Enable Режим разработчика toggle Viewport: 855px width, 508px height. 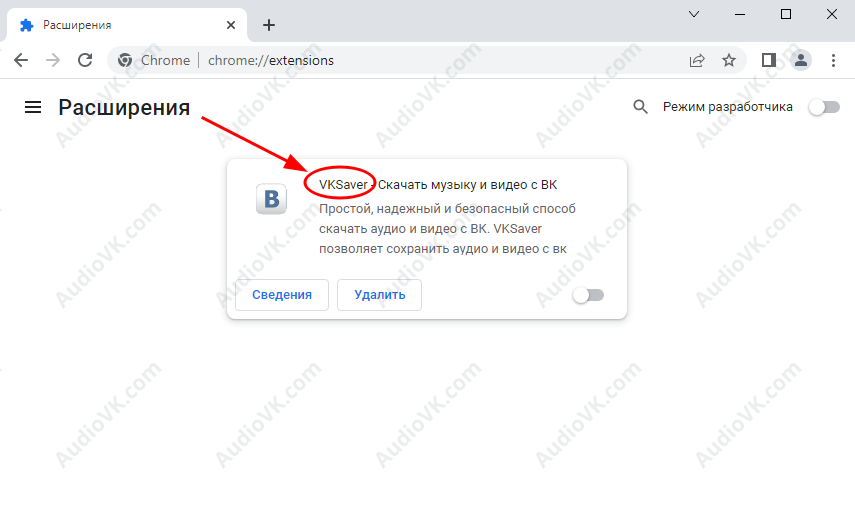(824, 107)
